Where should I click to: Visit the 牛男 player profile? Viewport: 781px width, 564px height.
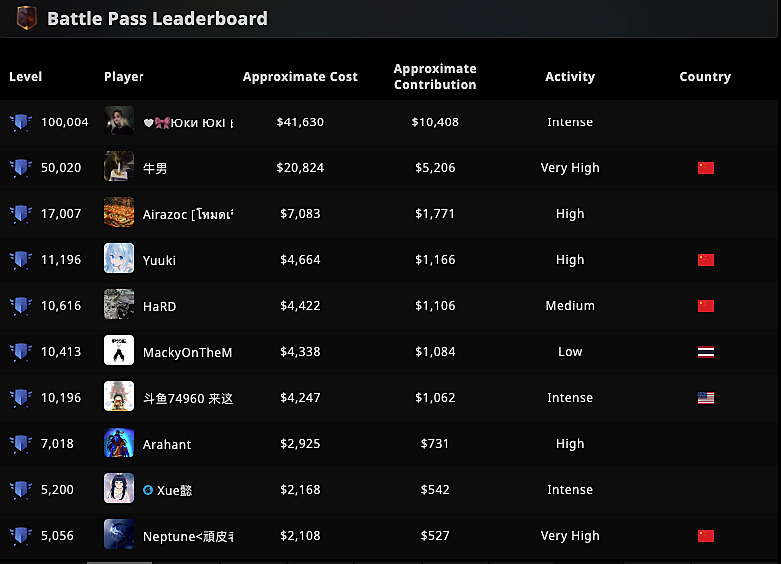coord(155,168)
